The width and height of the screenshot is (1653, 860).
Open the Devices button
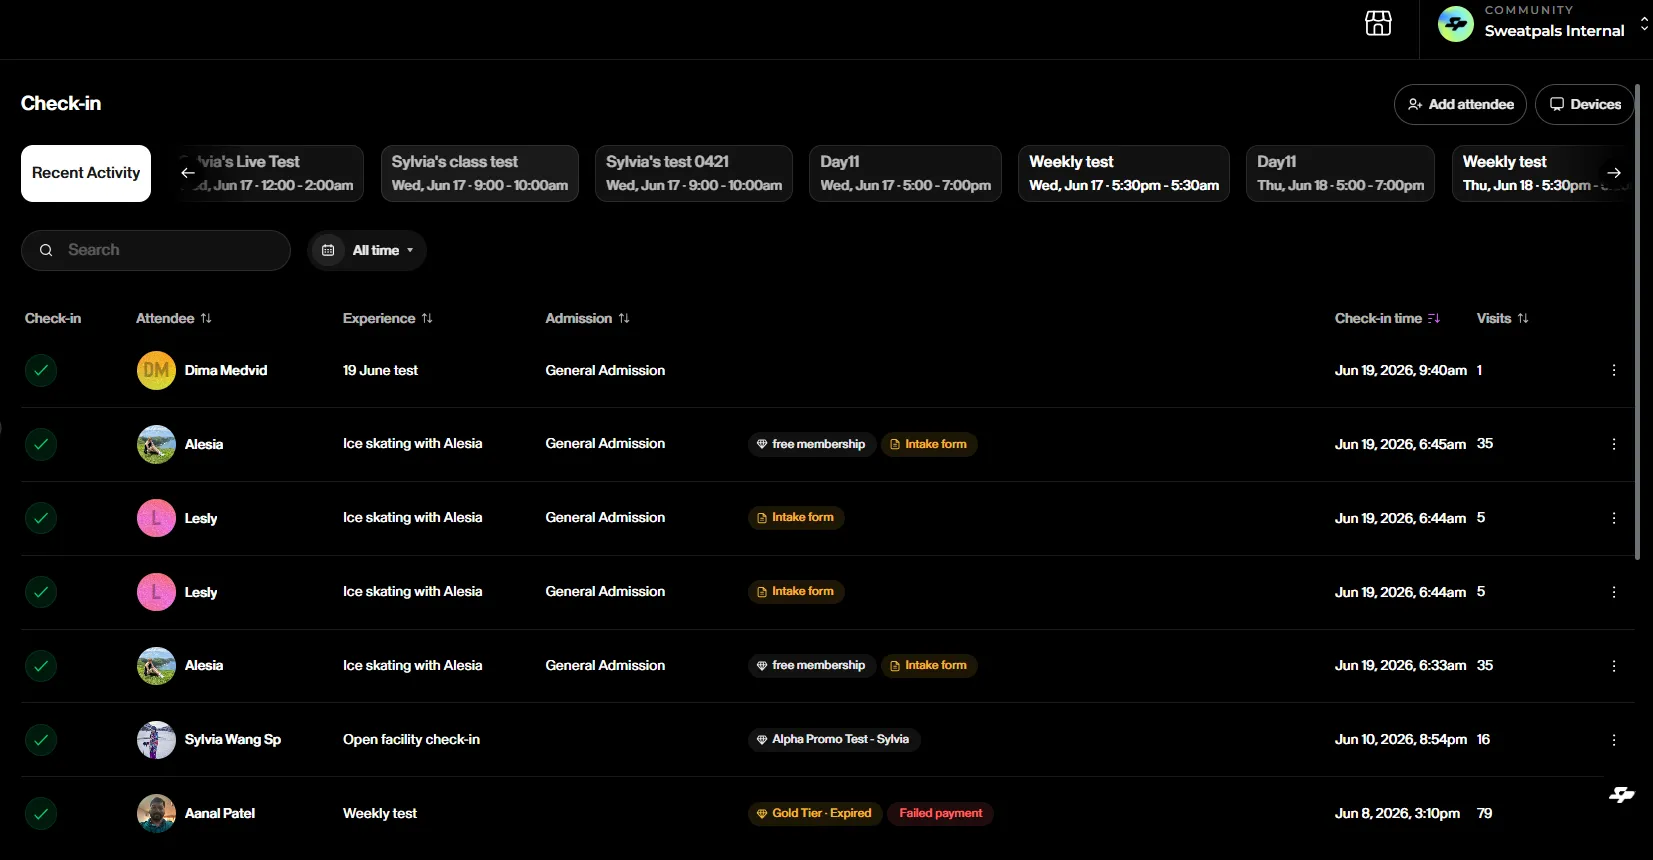[x=1584, y=104]
